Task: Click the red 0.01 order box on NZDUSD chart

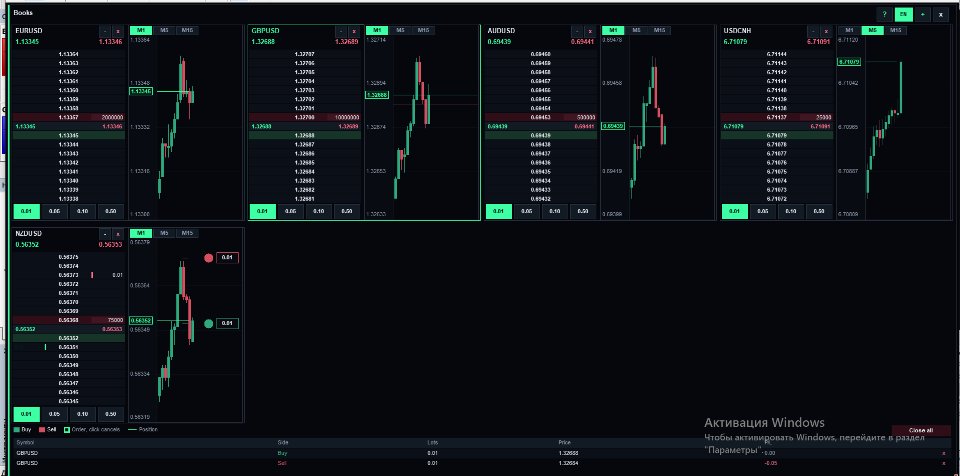Action: [227, 258]
